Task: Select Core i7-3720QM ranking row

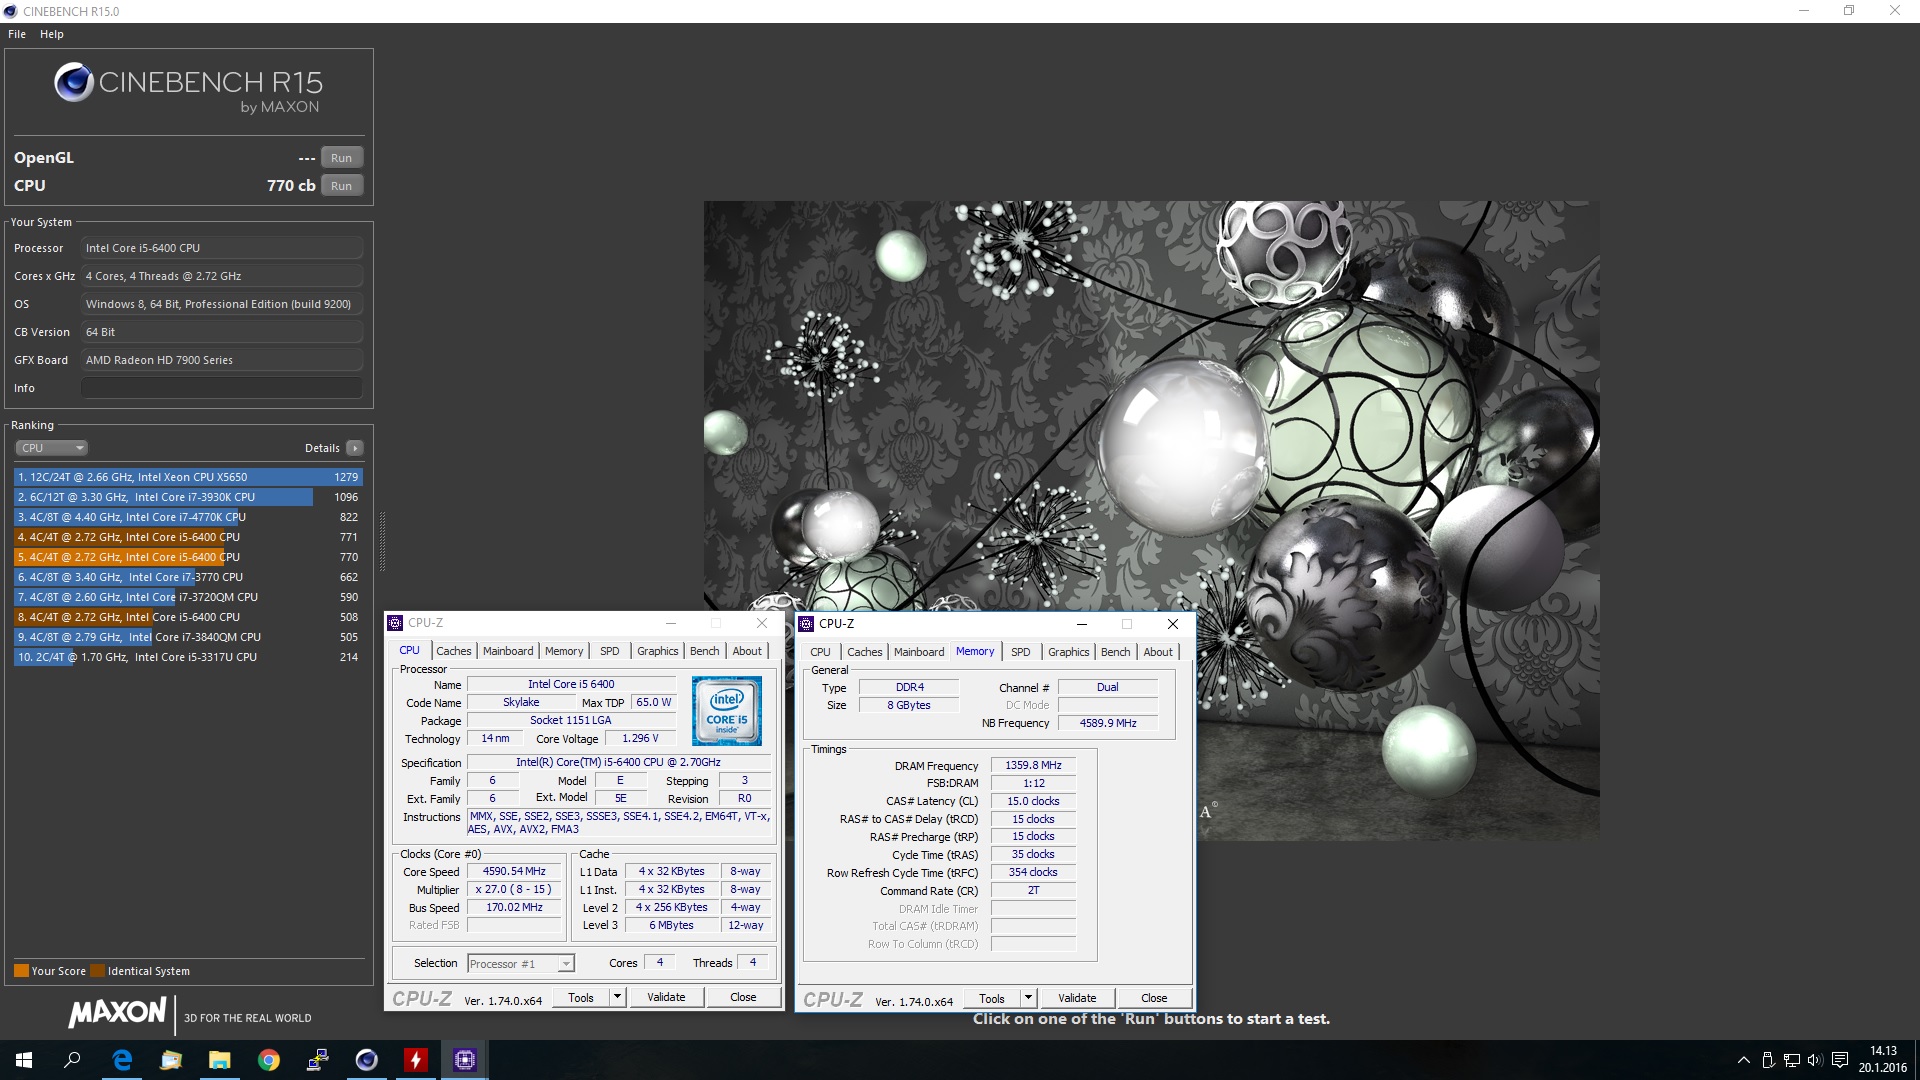Action: (x=188, y=597)
